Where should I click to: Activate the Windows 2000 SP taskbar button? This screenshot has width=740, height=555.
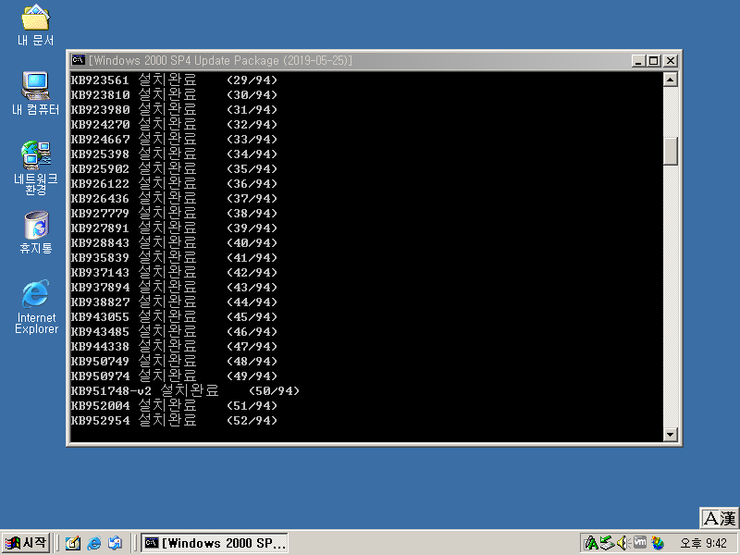[214, 543]
